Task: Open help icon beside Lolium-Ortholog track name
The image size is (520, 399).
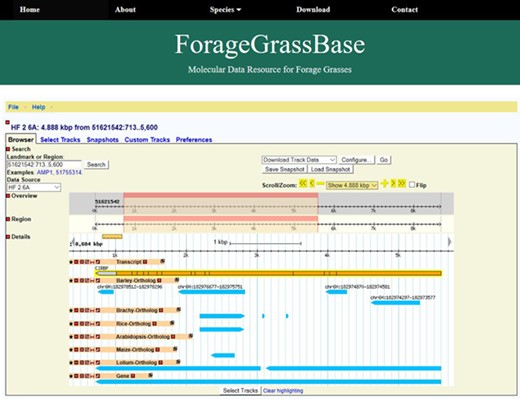Action: [x=160, y=363]
